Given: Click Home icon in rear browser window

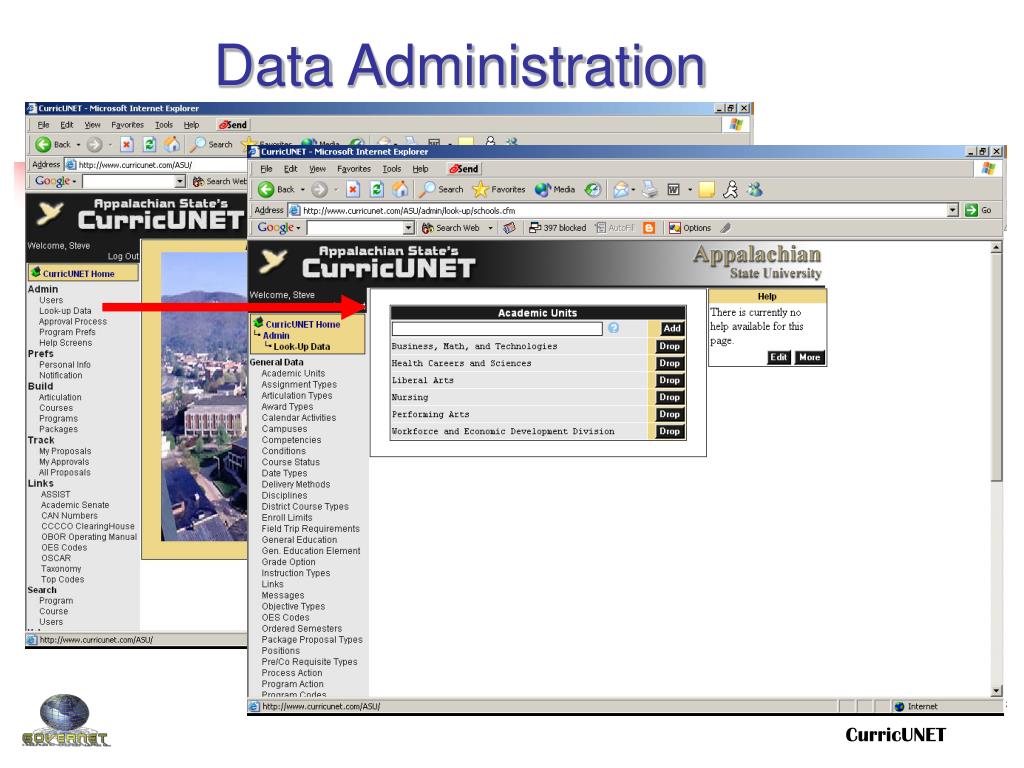Looking at the screenshot, I should pos(172,144).
